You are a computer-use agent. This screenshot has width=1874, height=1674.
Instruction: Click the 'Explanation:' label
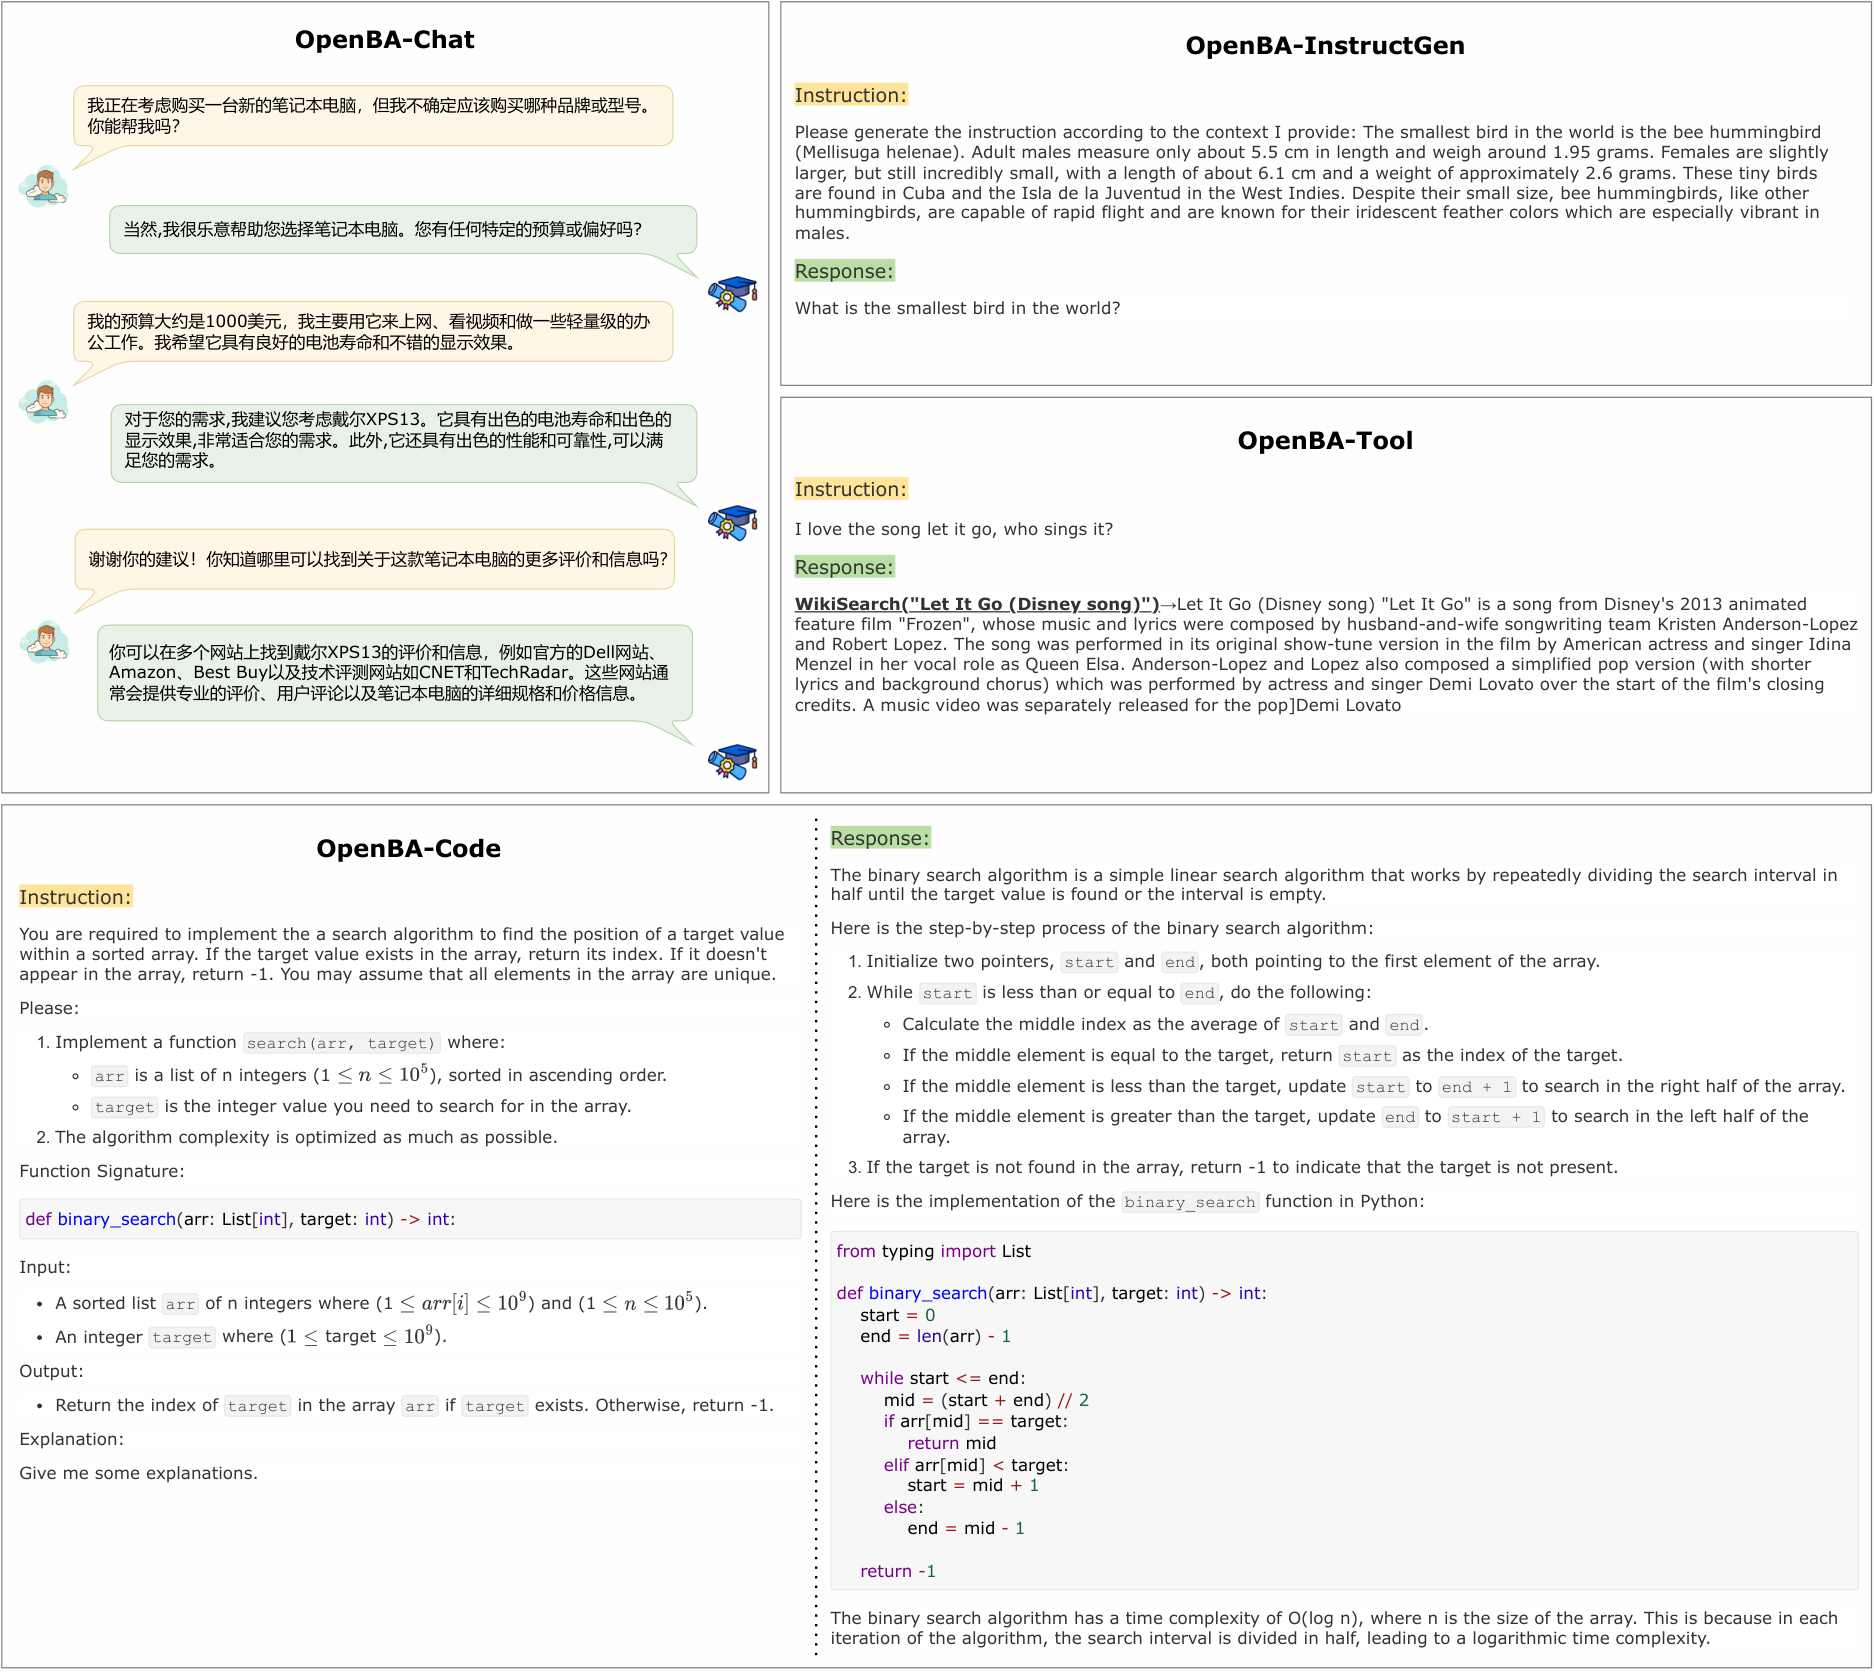click(x=72, y=1439)
